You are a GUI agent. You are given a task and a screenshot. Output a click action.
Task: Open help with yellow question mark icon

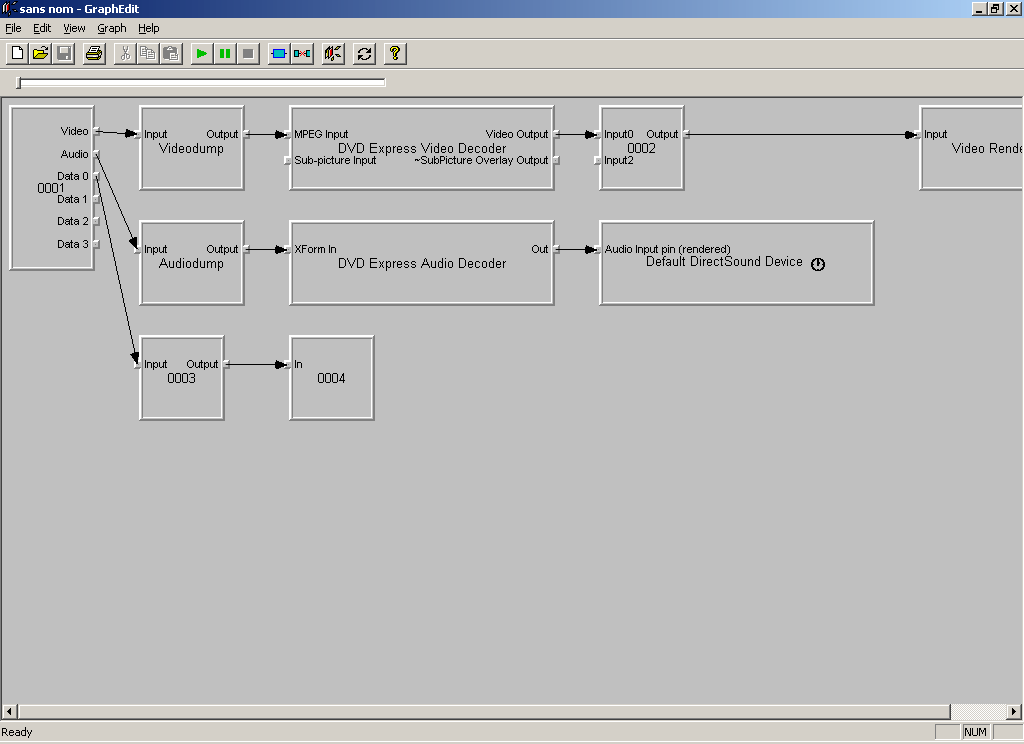click(395, 54)
